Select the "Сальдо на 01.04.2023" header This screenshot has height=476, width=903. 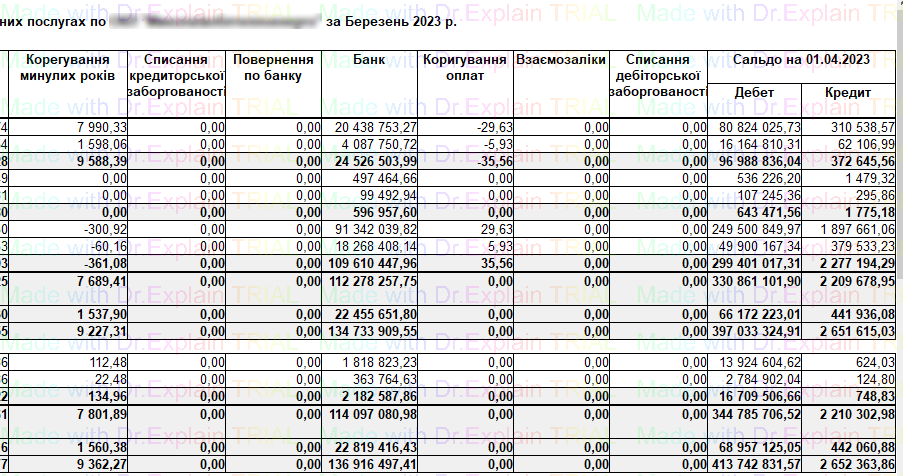805,60
